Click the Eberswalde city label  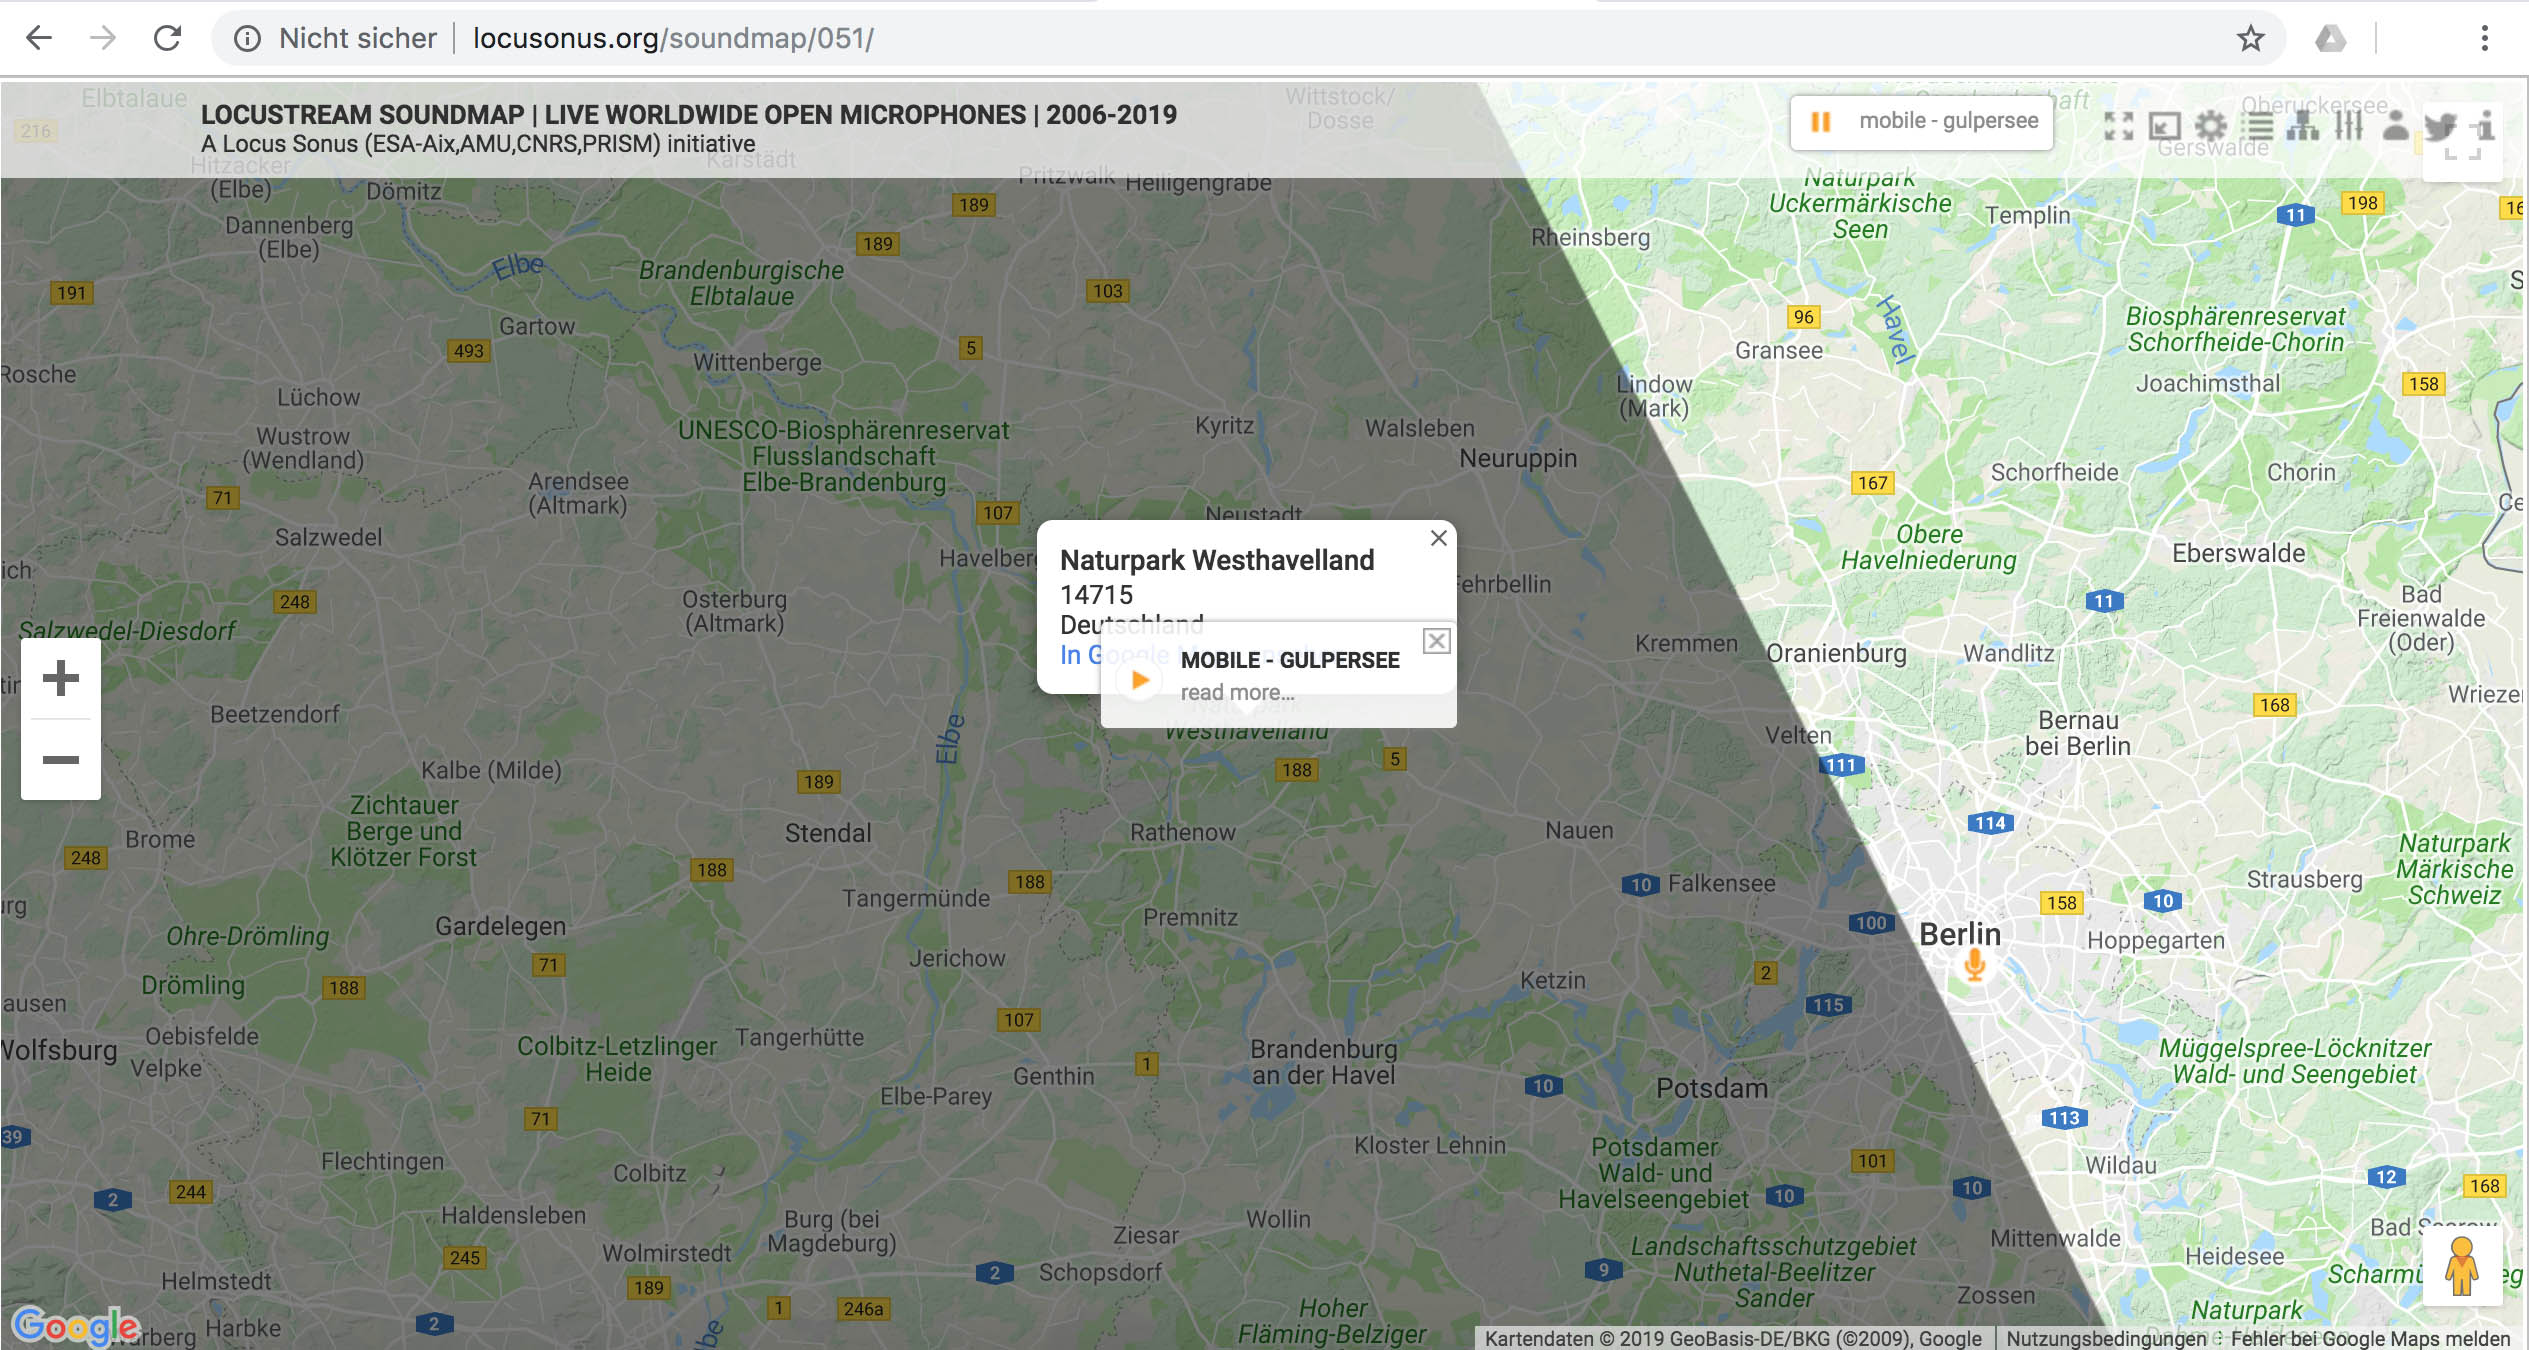(x=2238, y=553)
